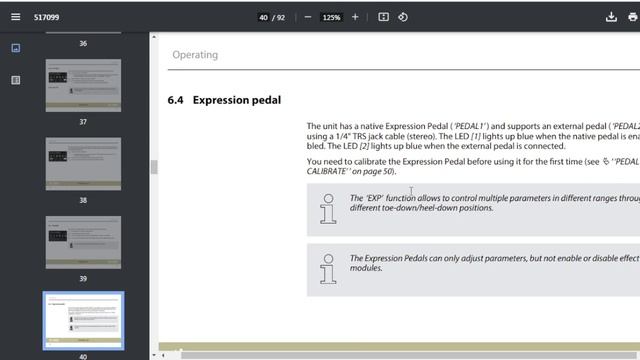Click the vertical scrollbar down arrow
The height and width of the screenshot is (360, 640).
coord(154,355)
